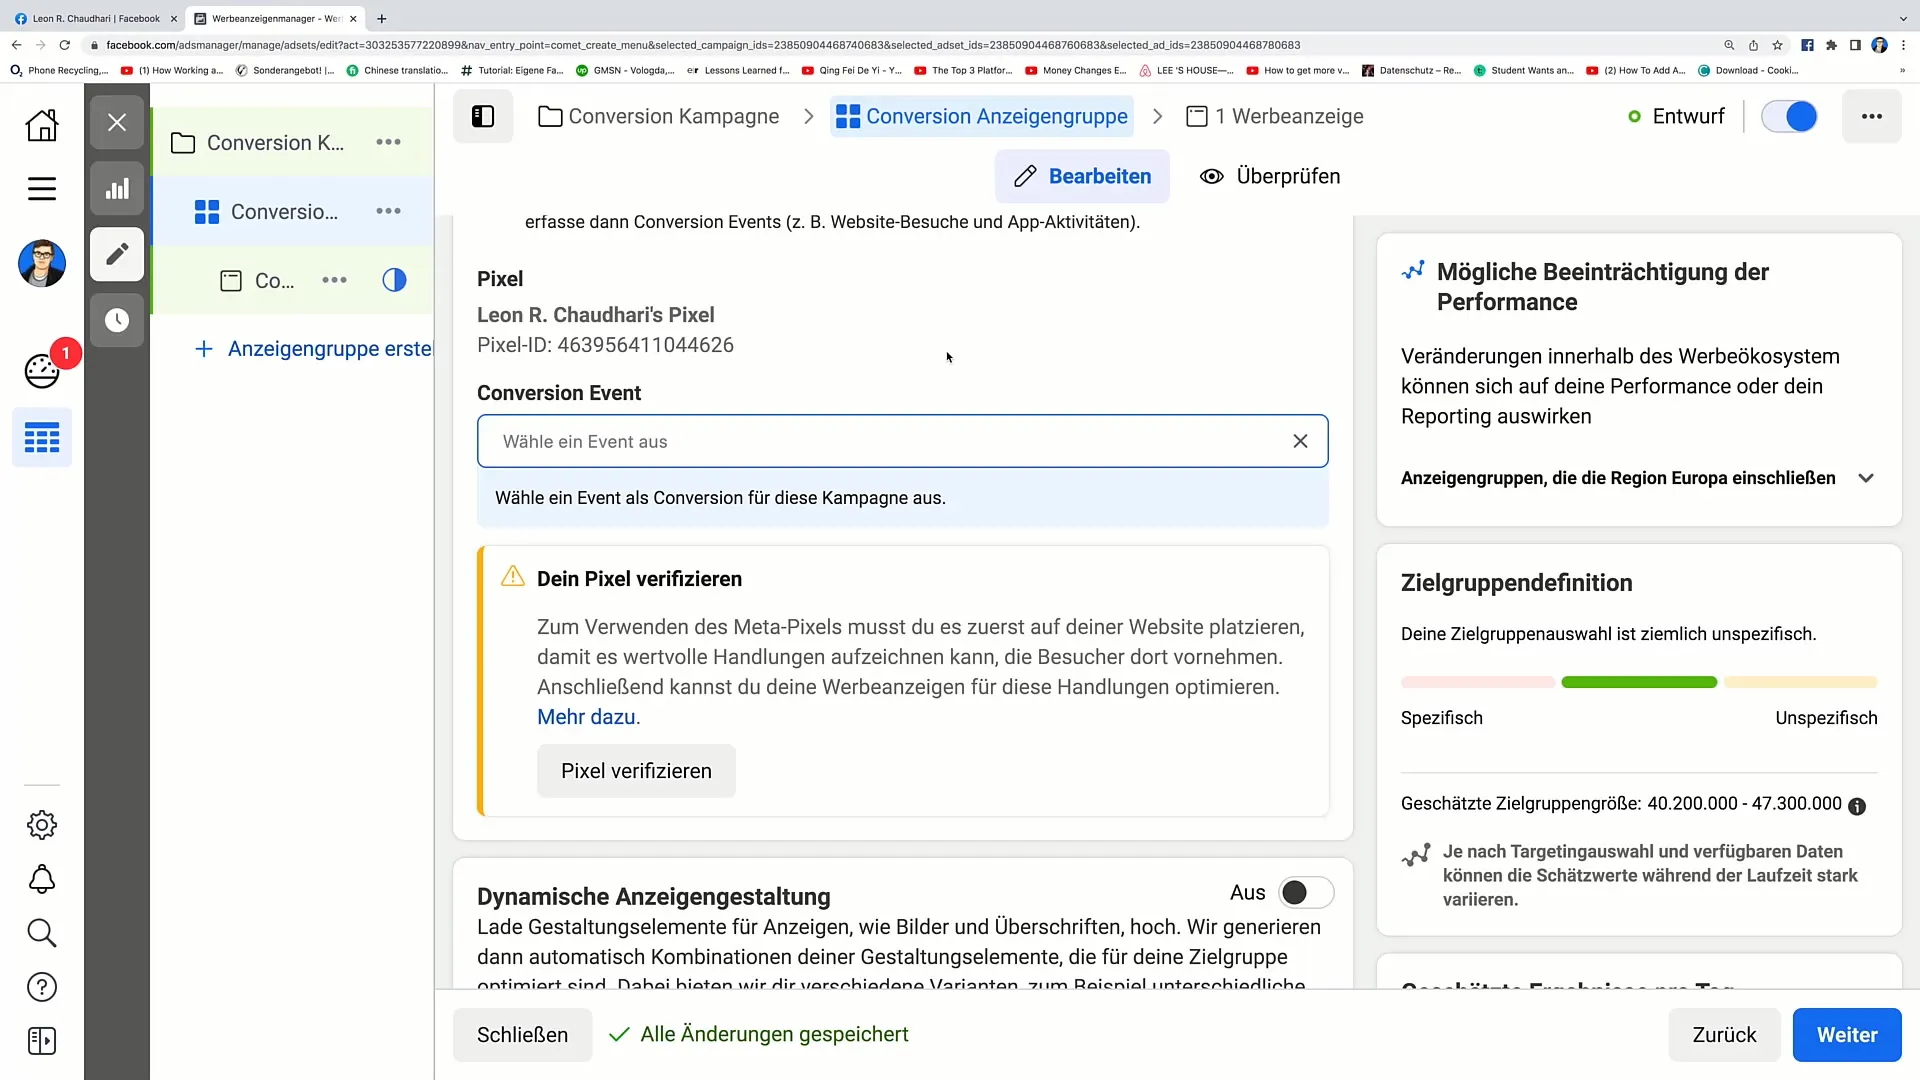Open the Ads Manager table grid icon

click(42, 437)
